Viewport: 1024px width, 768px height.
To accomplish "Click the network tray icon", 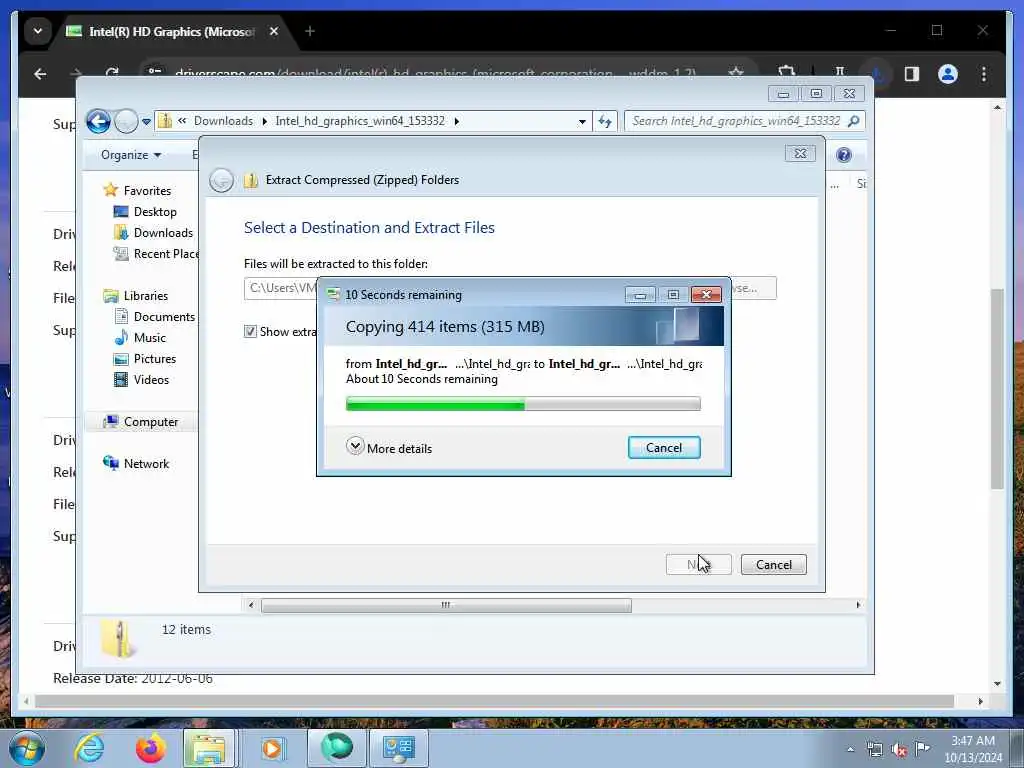I will (x=874, y=750).
